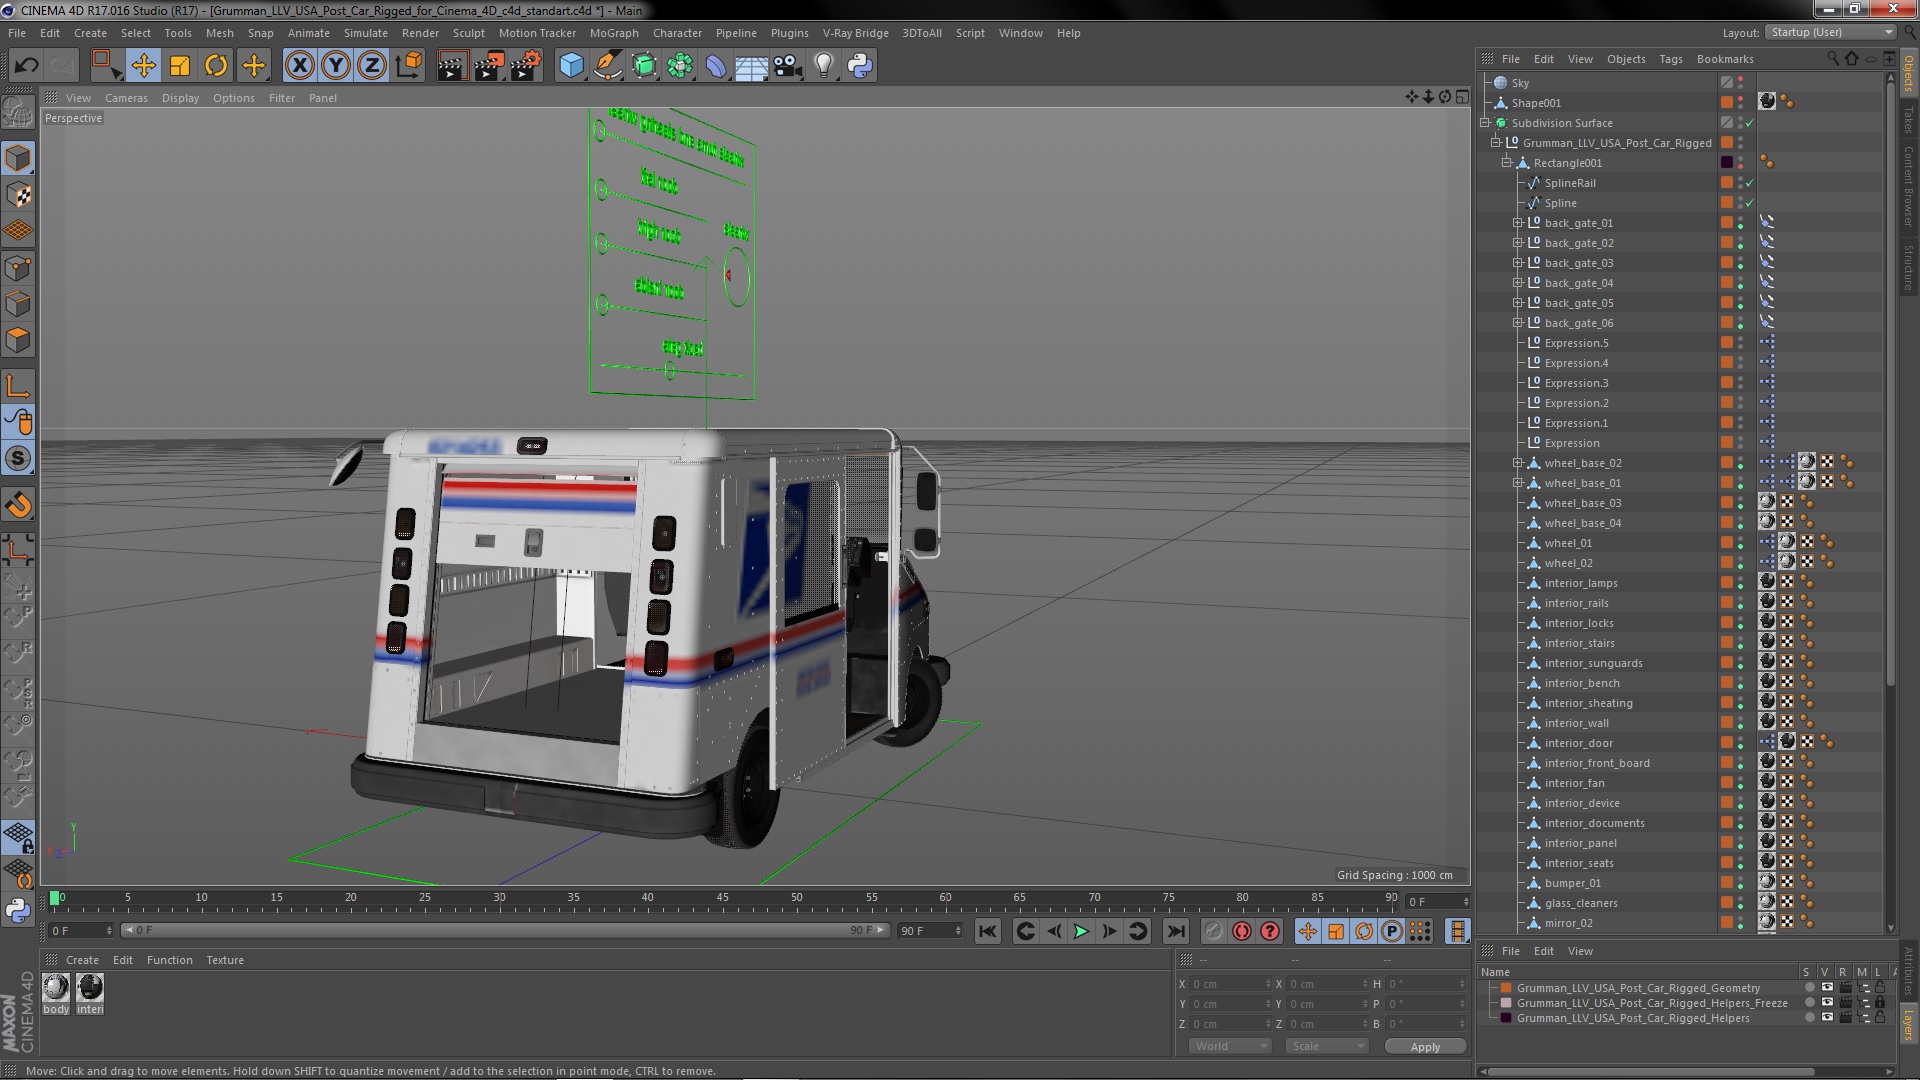Collapse the Rectangle001 node
Image resolution: width=1920 pixels, height=1080 pixels.
1507,163
